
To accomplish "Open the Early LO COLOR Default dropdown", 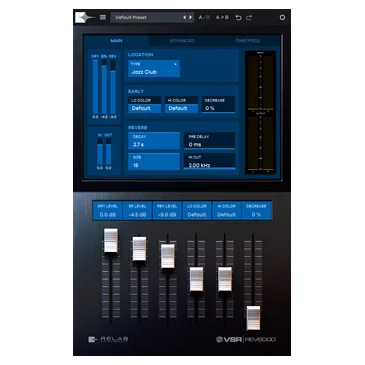I will click(145, 105).
